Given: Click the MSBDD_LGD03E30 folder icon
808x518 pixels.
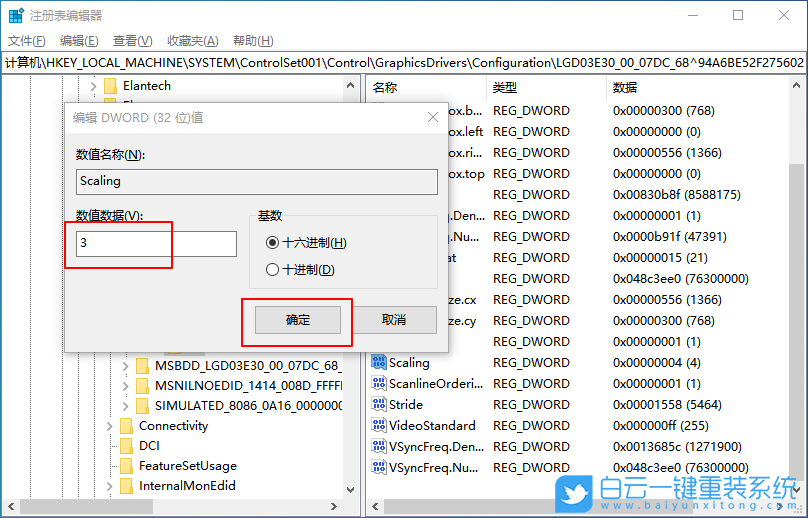Looking at the screenshot, I should pyautogui.click(x=142, y=366).
